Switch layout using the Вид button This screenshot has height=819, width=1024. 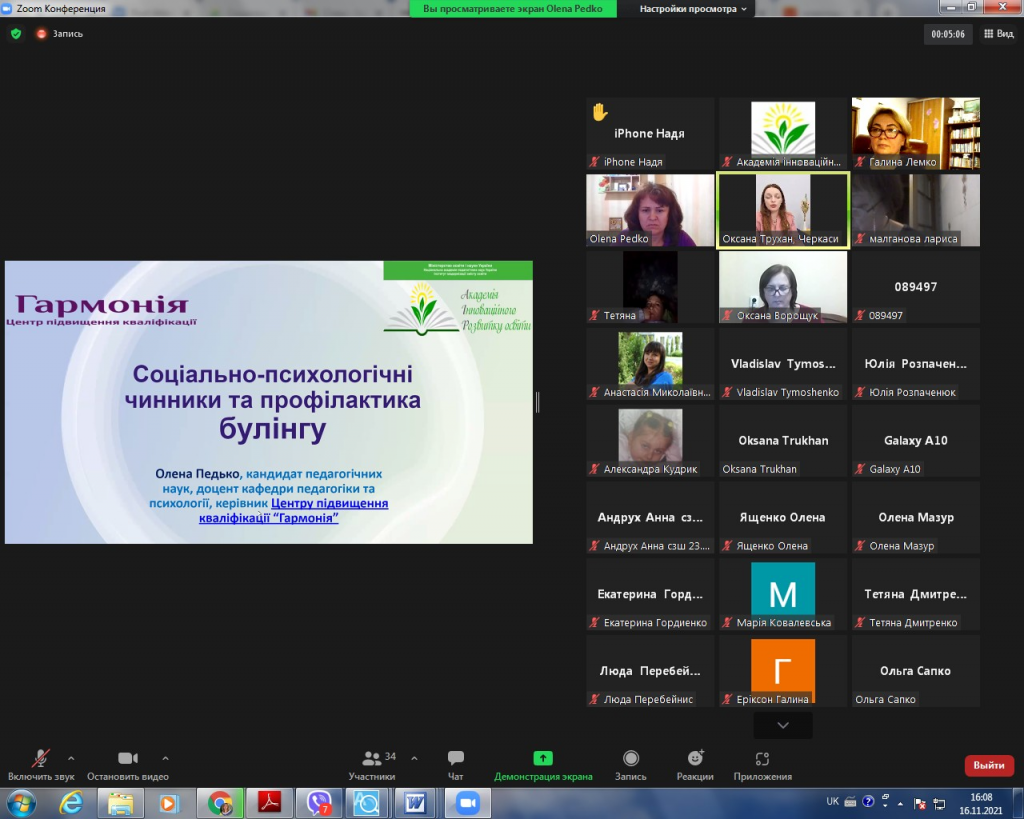(x=998, y=34)
